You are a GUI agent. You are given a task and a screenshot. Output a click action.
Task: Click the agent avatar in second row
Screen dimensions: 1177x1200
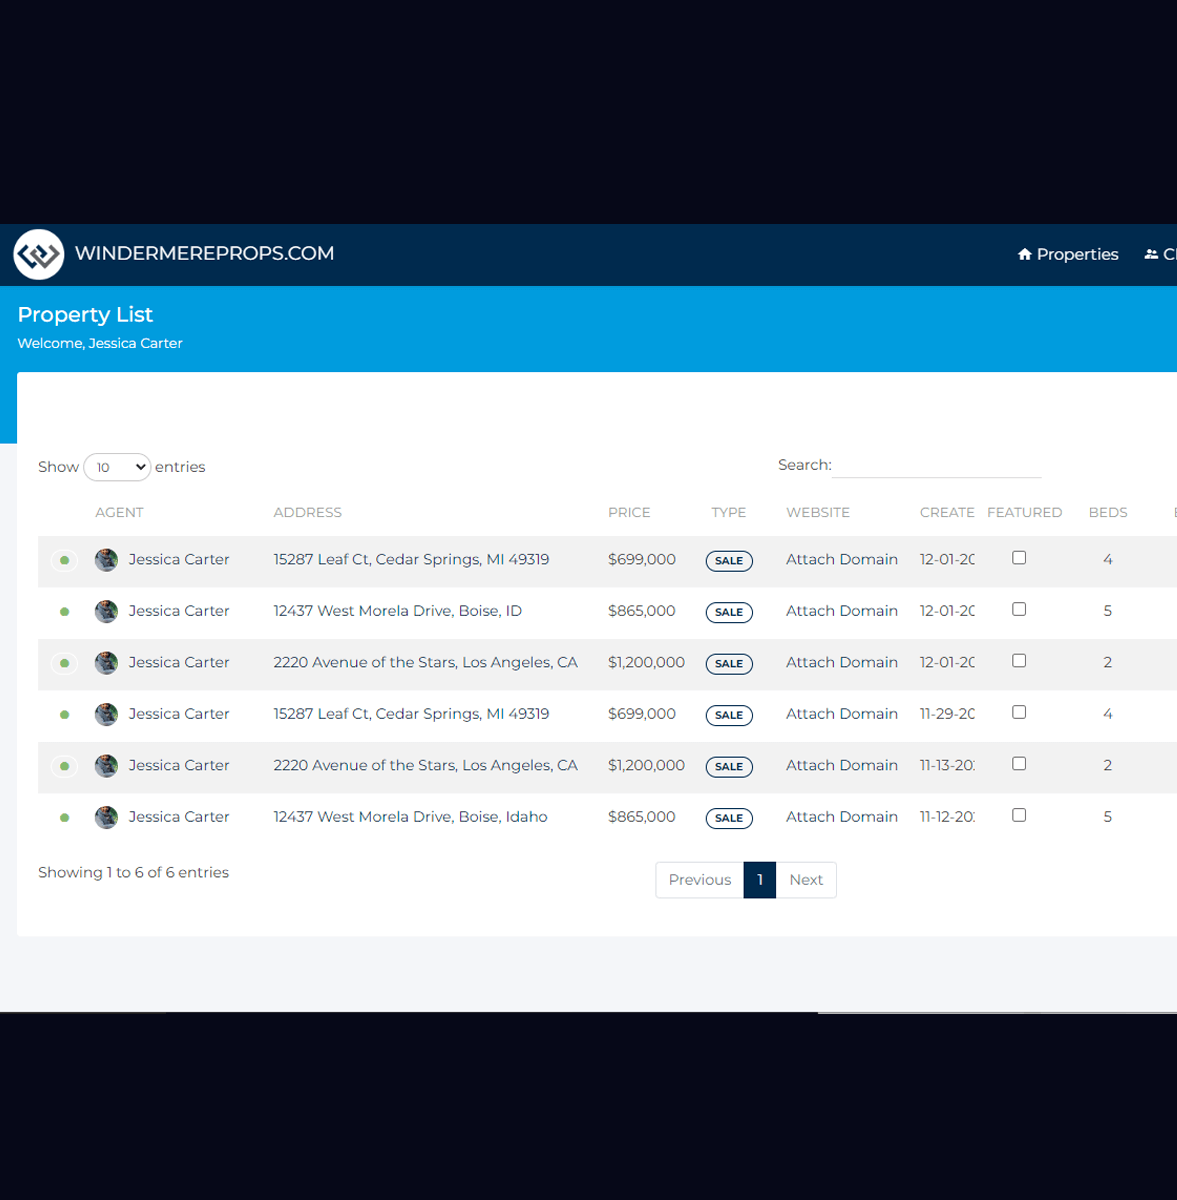106,611
